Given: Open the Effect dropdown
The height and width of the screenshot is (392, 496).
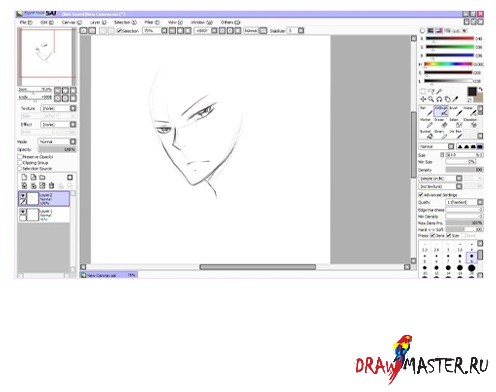Looking at the screenshot, I should pyautogui.click(x=58, y=124).
